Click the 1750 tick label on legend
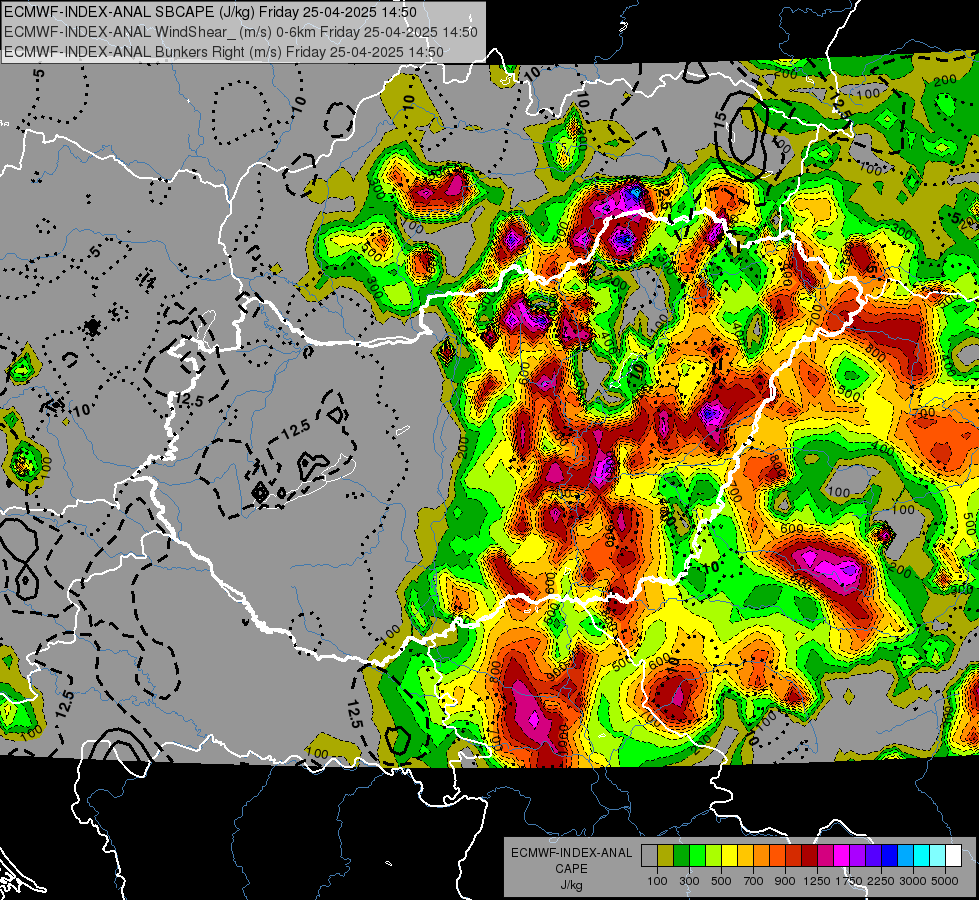 coord(849,881)
